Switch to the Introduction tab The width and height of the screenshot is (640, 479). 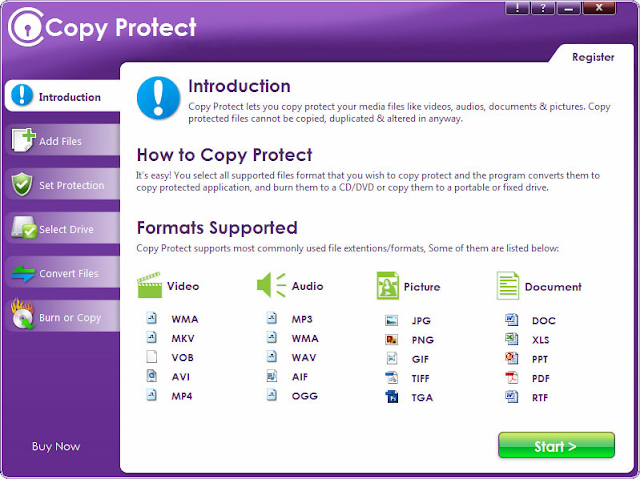tap(62, 96)
